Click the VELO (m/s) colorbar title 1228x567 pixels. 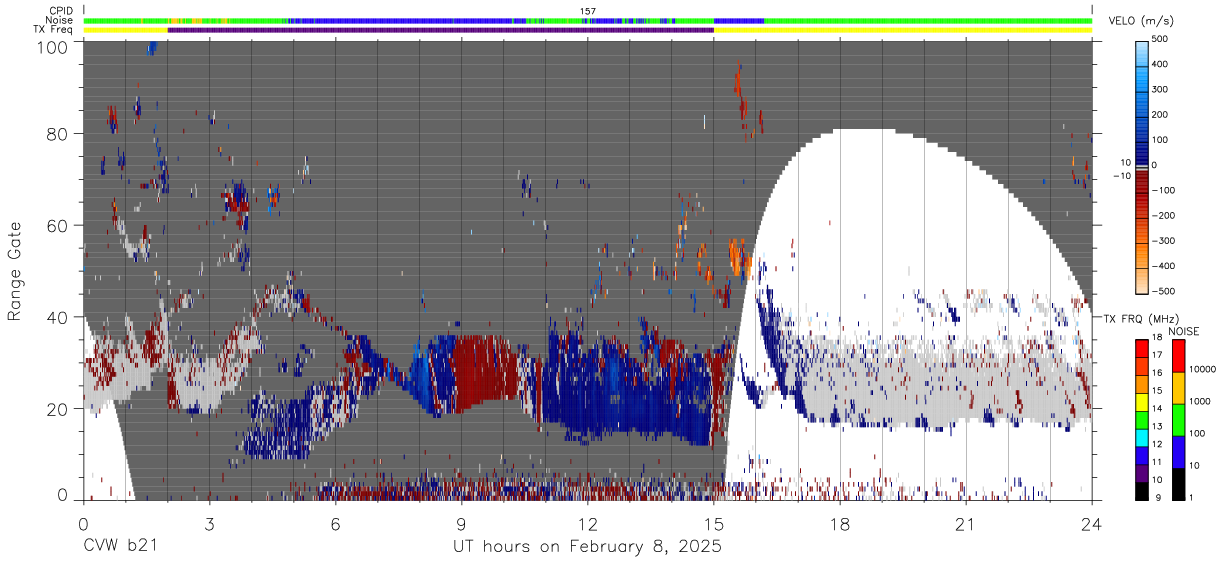tap(1140, 21)
